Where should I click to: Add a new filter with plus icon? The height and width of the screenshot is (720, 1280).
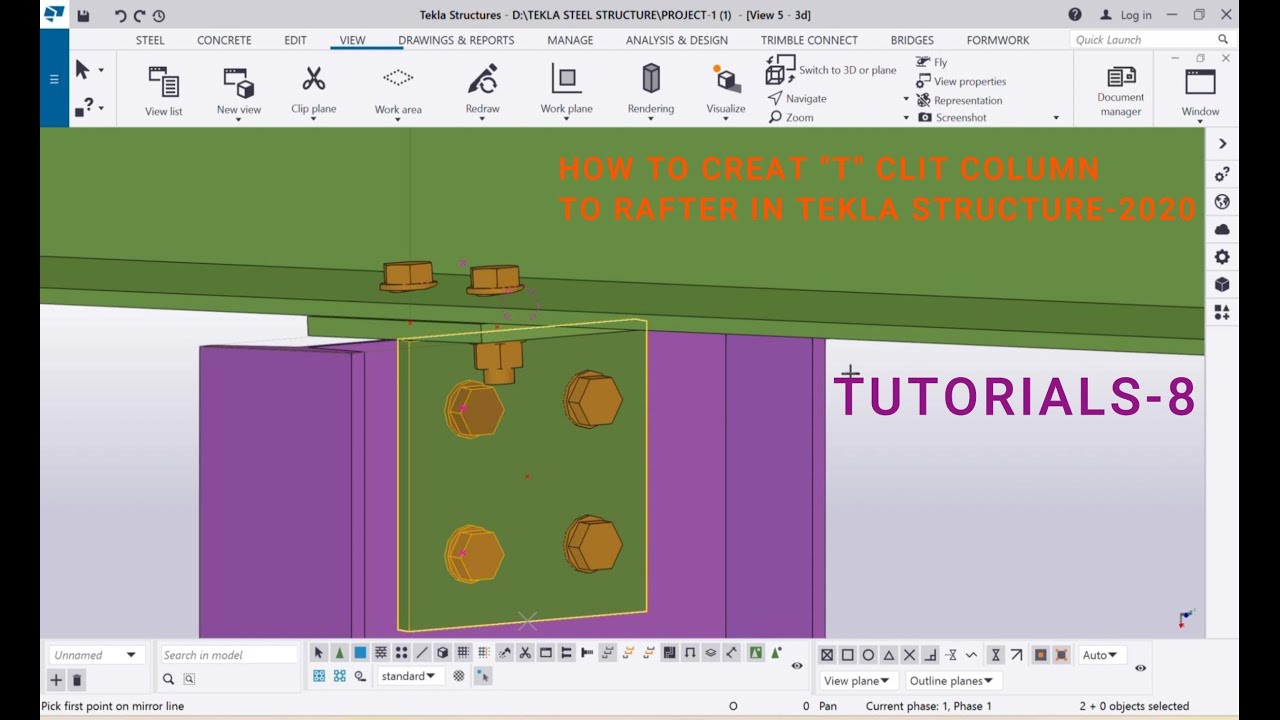(56, 680)
